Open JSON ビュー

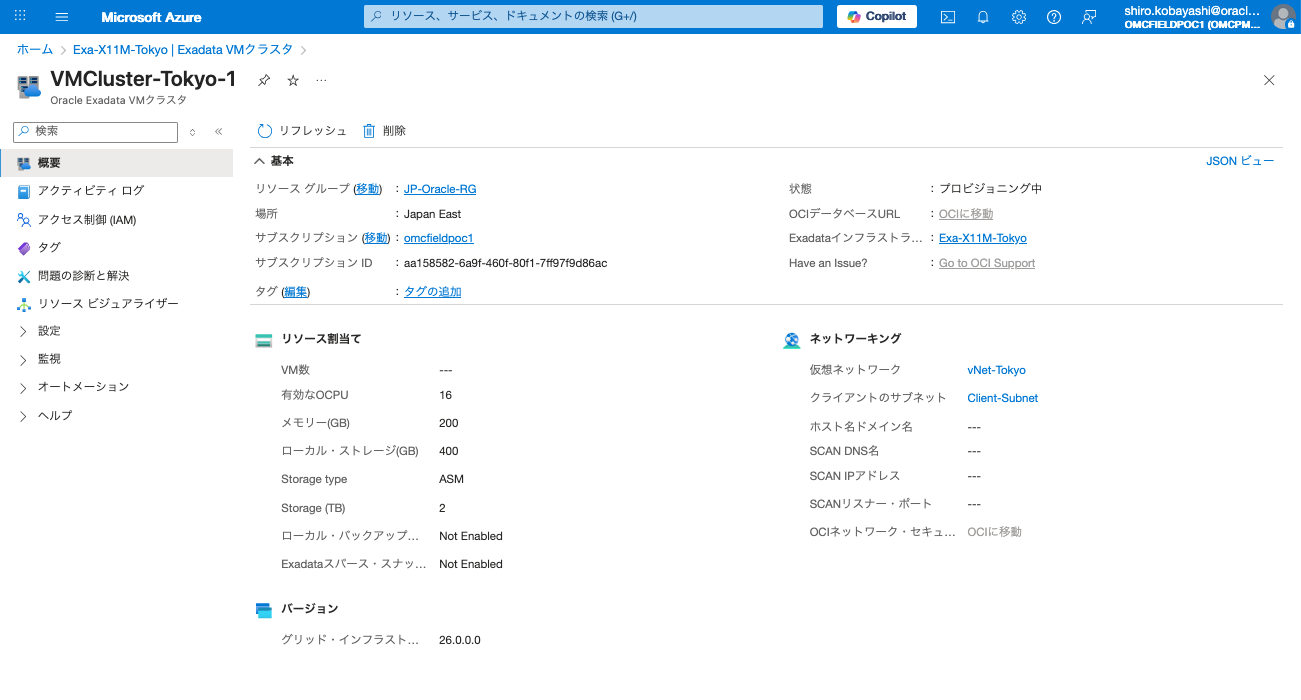pyautogui.click(x=1240, y=161)
